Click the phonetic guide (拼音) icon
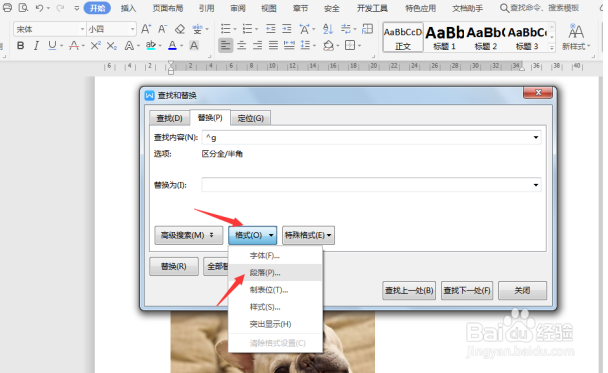This screenshot has width=608, height=373. coord(197,29)
